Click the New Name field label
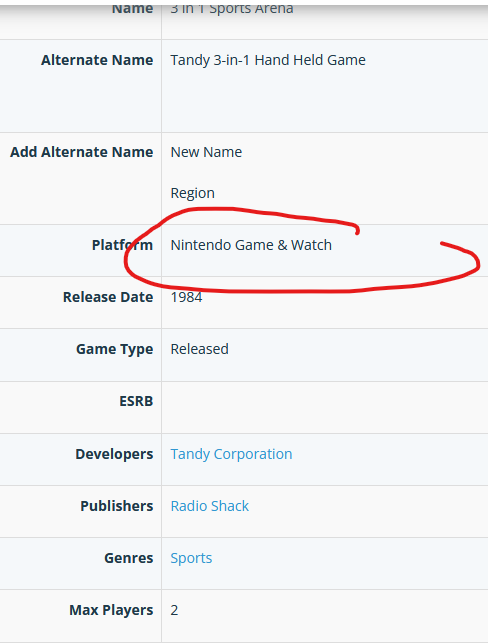The image size is (488, 643). tap(206, 152)
